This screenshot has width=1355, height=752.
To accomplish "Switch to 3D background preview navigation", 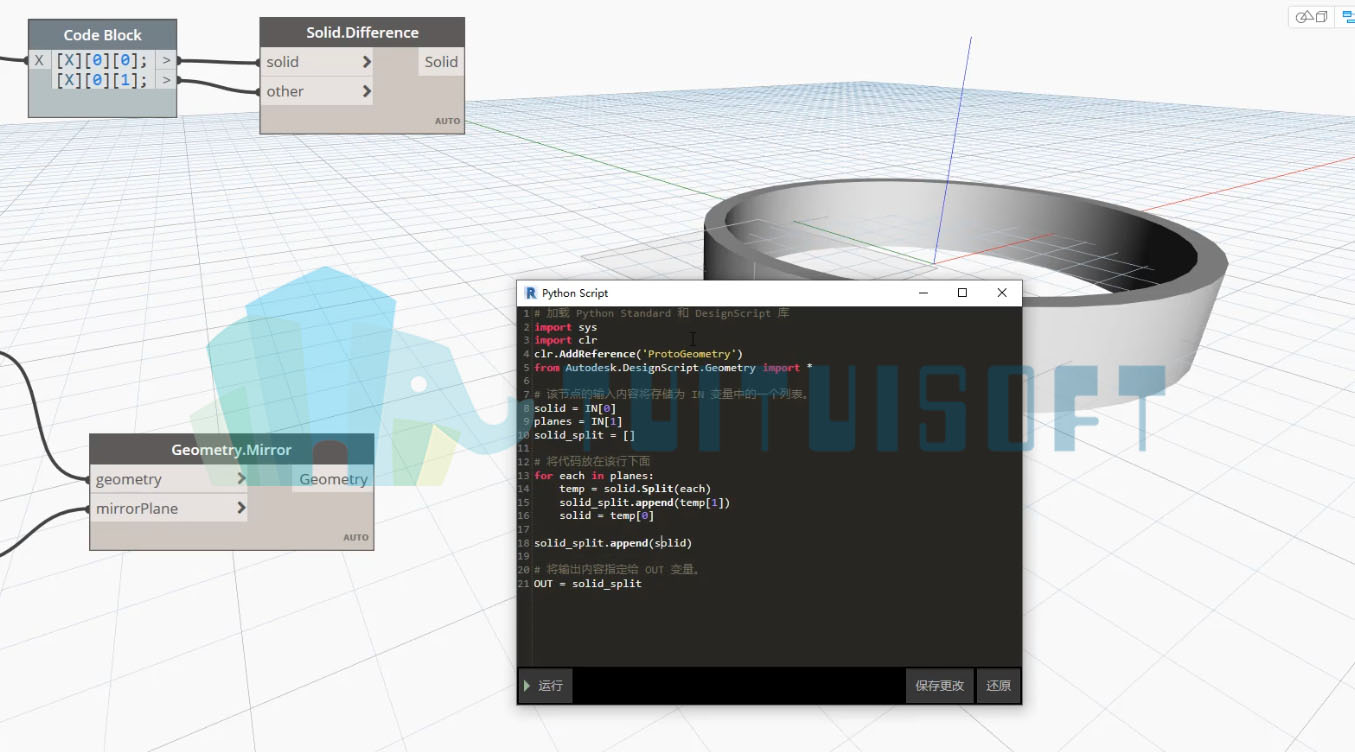I will point(1311,17).
